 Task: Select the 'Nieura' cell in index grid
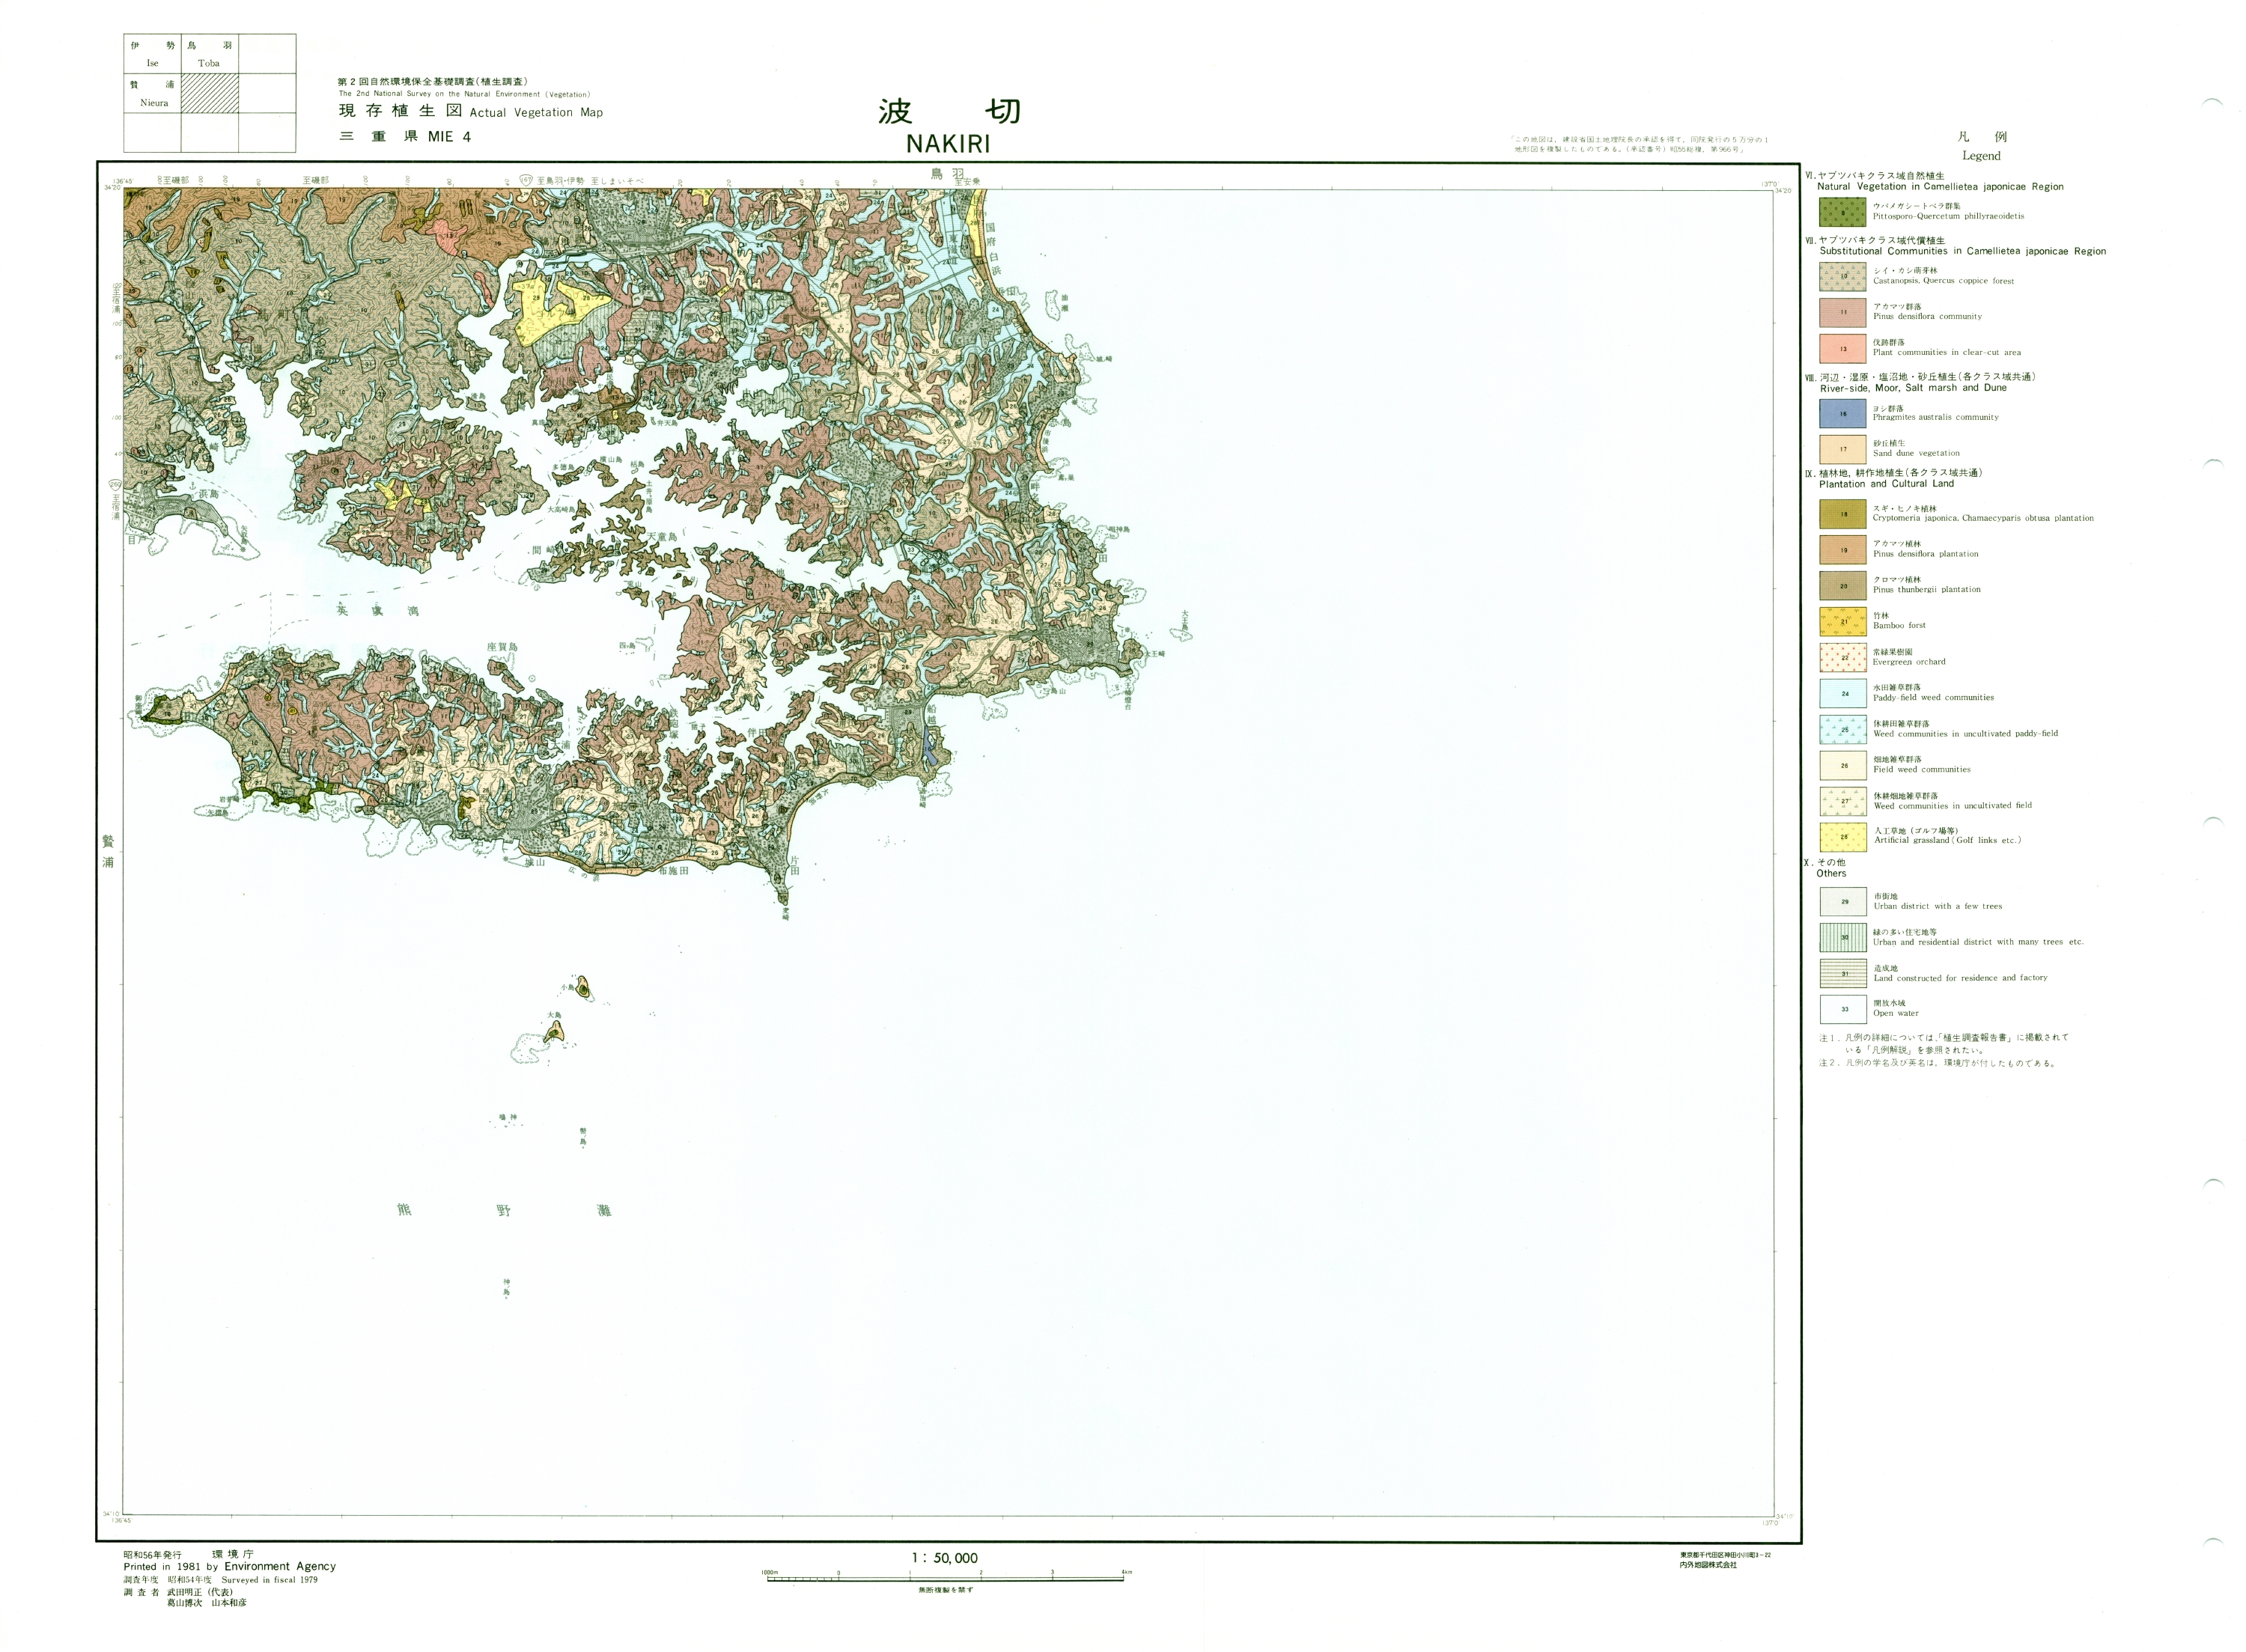tap(152, 94)
